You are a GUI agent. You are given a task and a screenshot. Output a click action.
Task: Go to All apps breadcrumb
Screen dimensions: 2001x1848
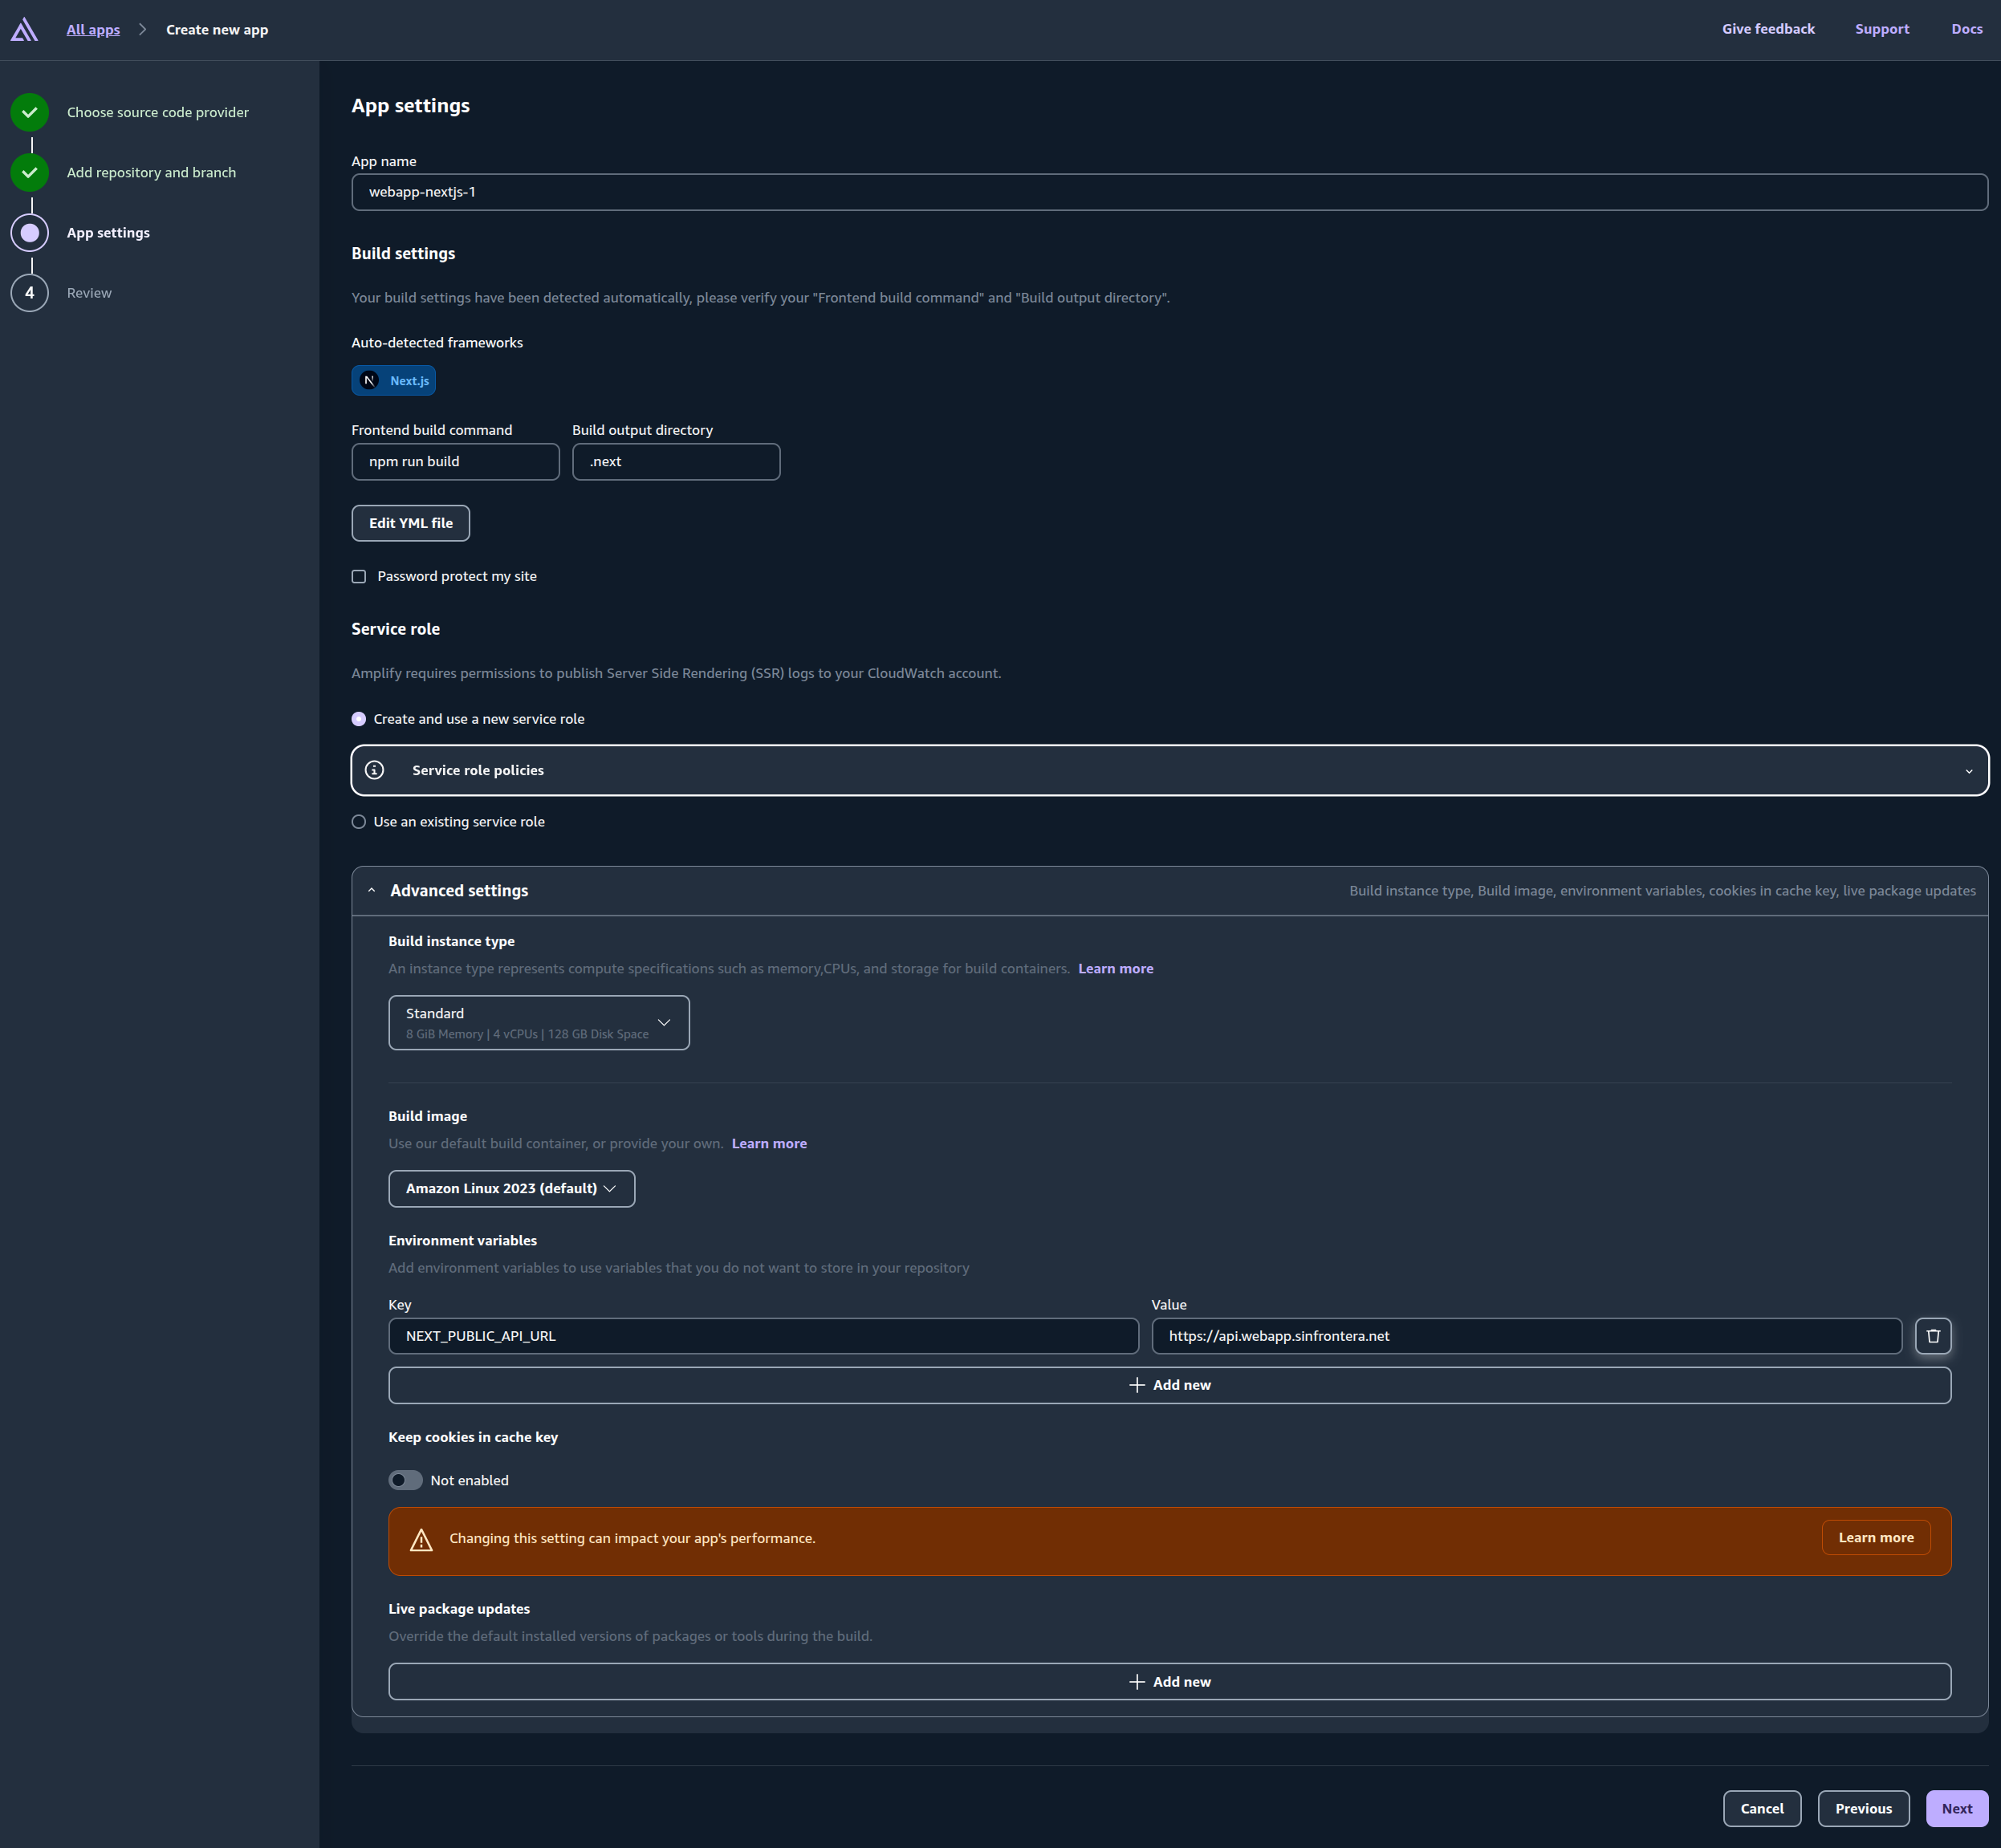93,30
